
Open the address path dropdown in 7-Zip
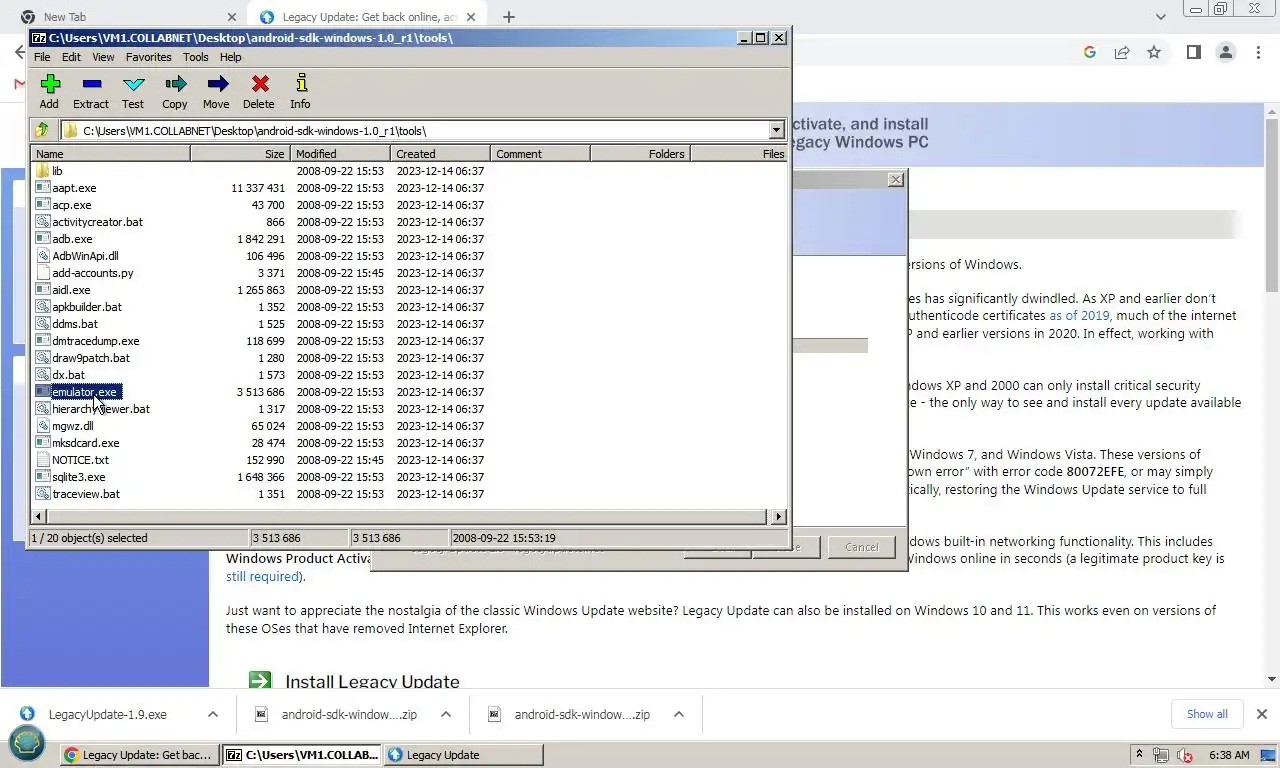776,130
